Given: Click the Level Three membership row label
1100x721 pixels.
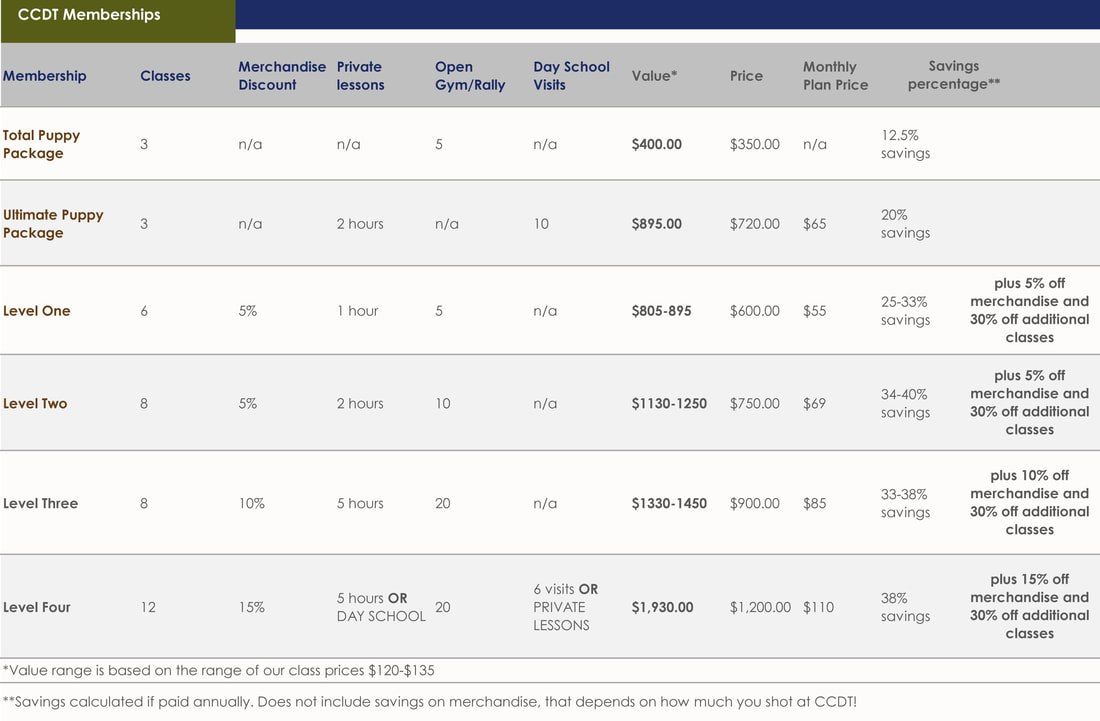Looking at the screenshot, I should [41, 504].
